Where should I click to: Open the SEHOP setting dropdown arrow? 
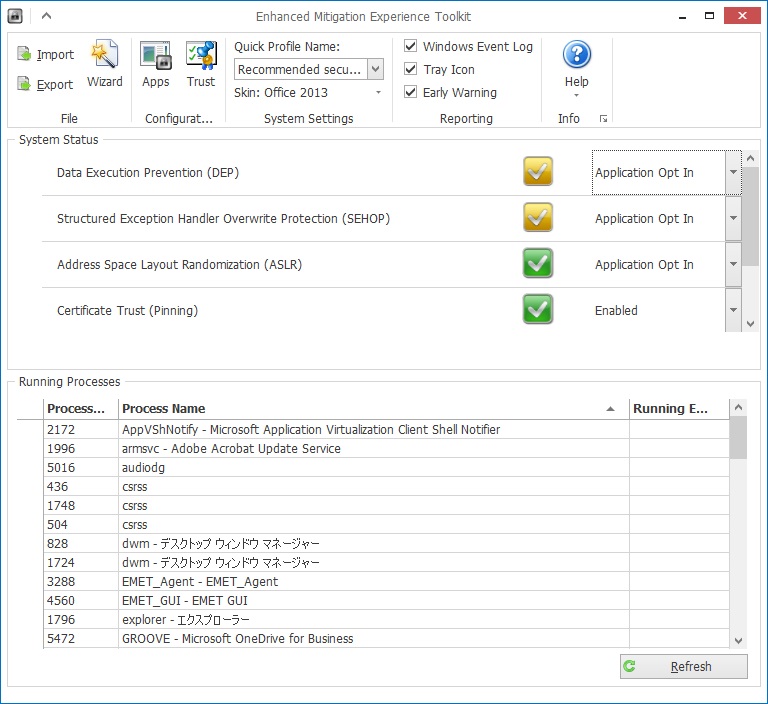(733, 218)
